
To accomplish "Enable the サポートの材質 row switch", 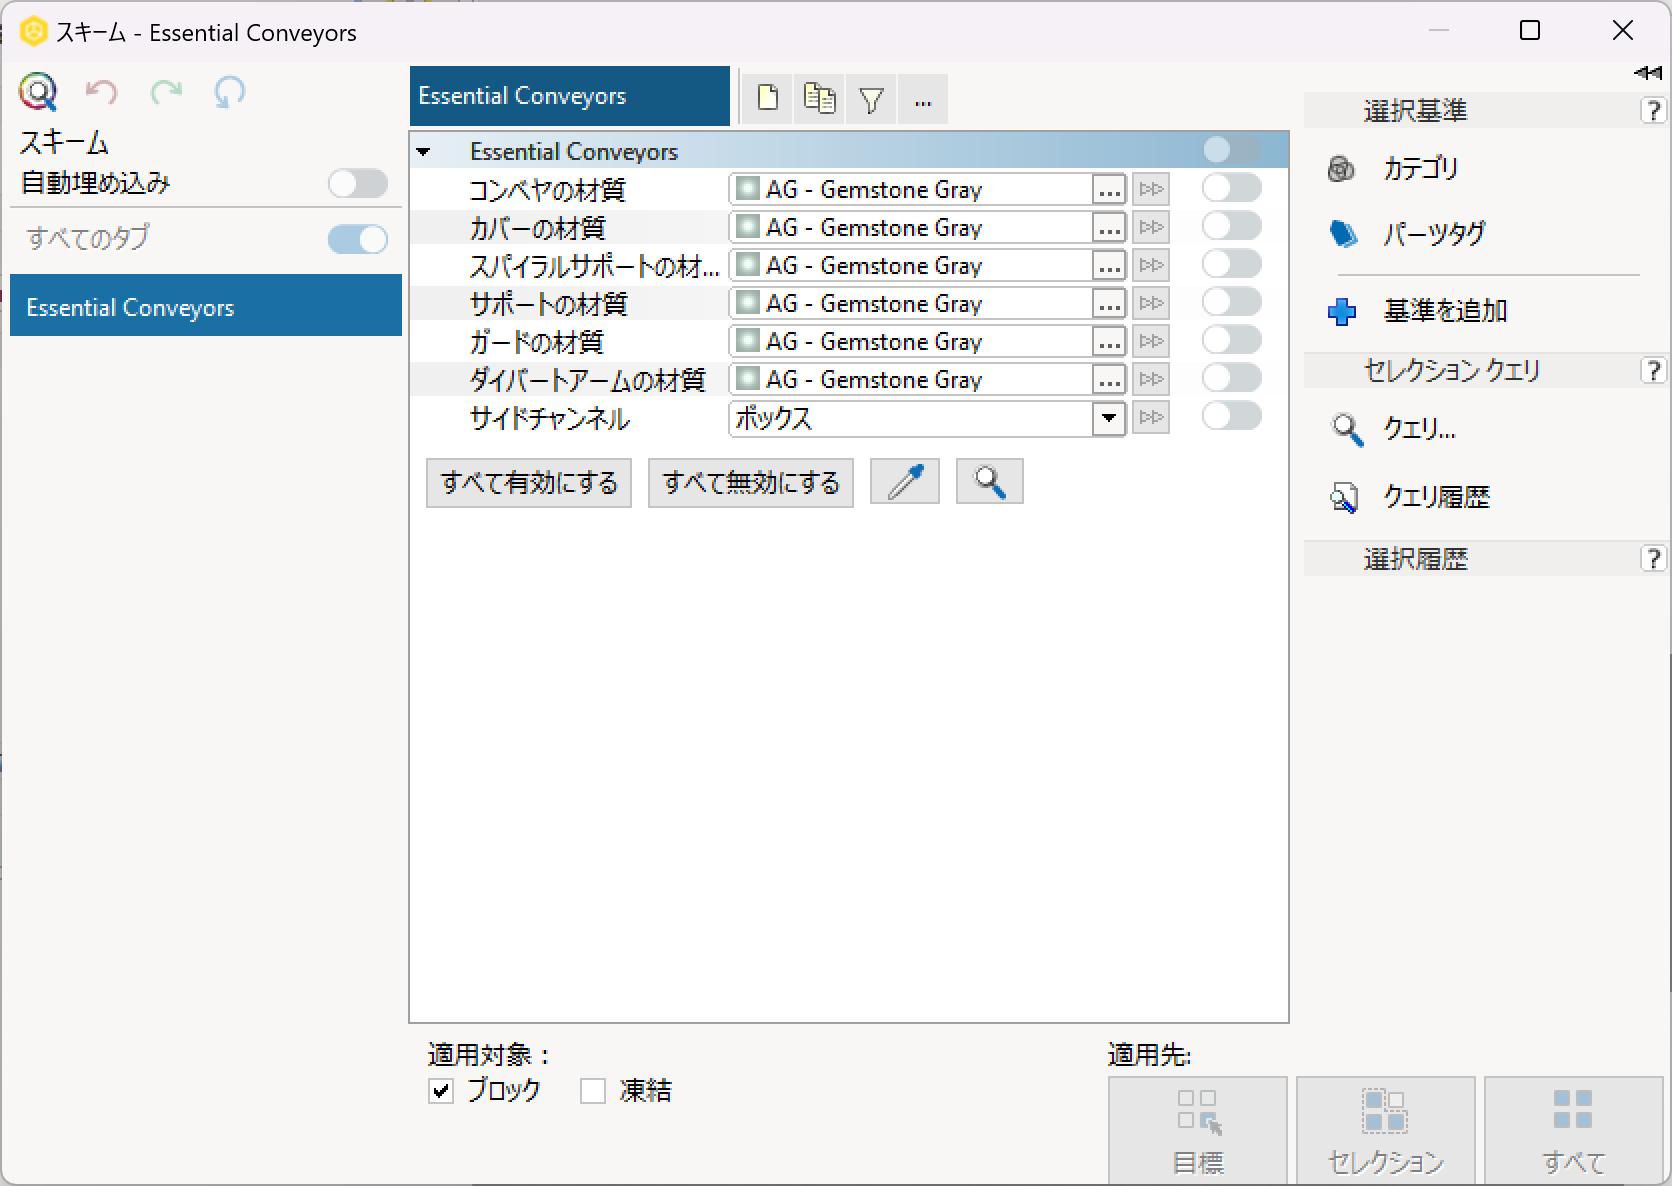I will (1231, 302).
